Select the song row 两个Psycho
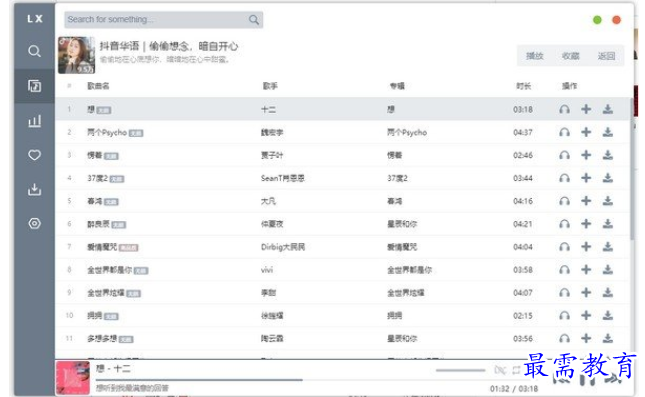 tap(342, 132)
